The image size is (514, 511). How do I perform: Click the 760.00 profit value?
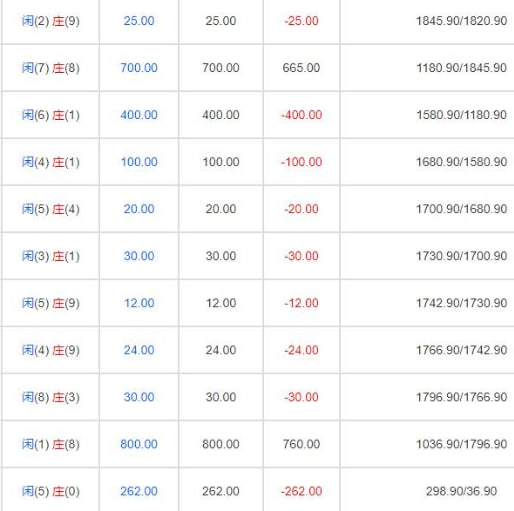pos(301,444)
